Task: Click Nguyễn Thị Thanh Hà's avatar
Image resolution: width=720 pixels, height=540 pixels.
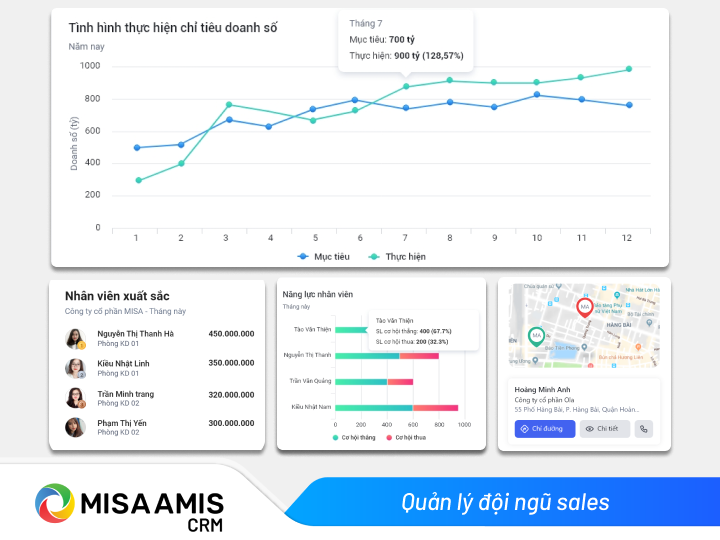Action: 75,339
